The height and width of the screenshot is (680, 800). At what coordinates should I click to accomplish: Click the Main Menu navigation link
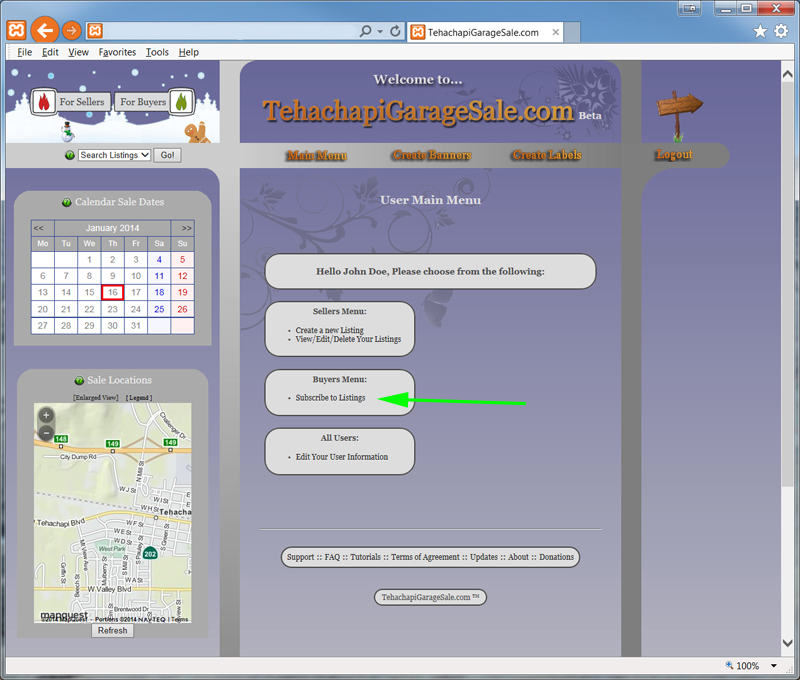tap(317, 155)
